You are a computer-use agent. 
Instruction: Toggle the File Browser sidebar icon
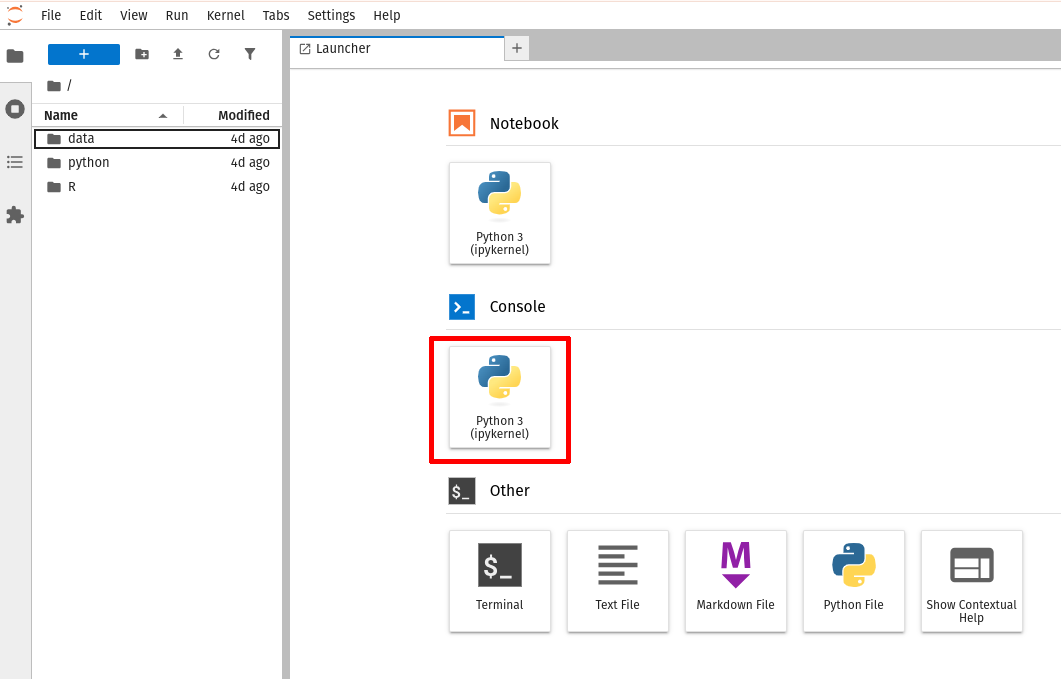pyautogui.click(x=15, y=56)
